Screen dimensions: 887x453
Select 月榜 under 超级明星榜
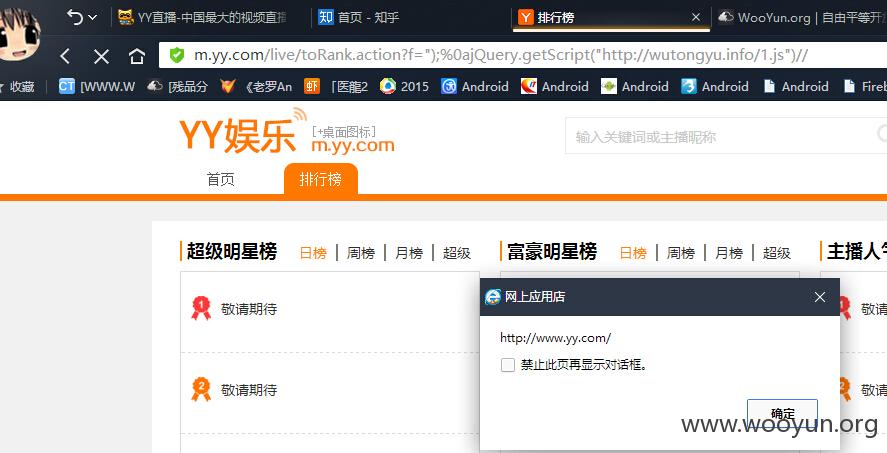coord(409,253)
